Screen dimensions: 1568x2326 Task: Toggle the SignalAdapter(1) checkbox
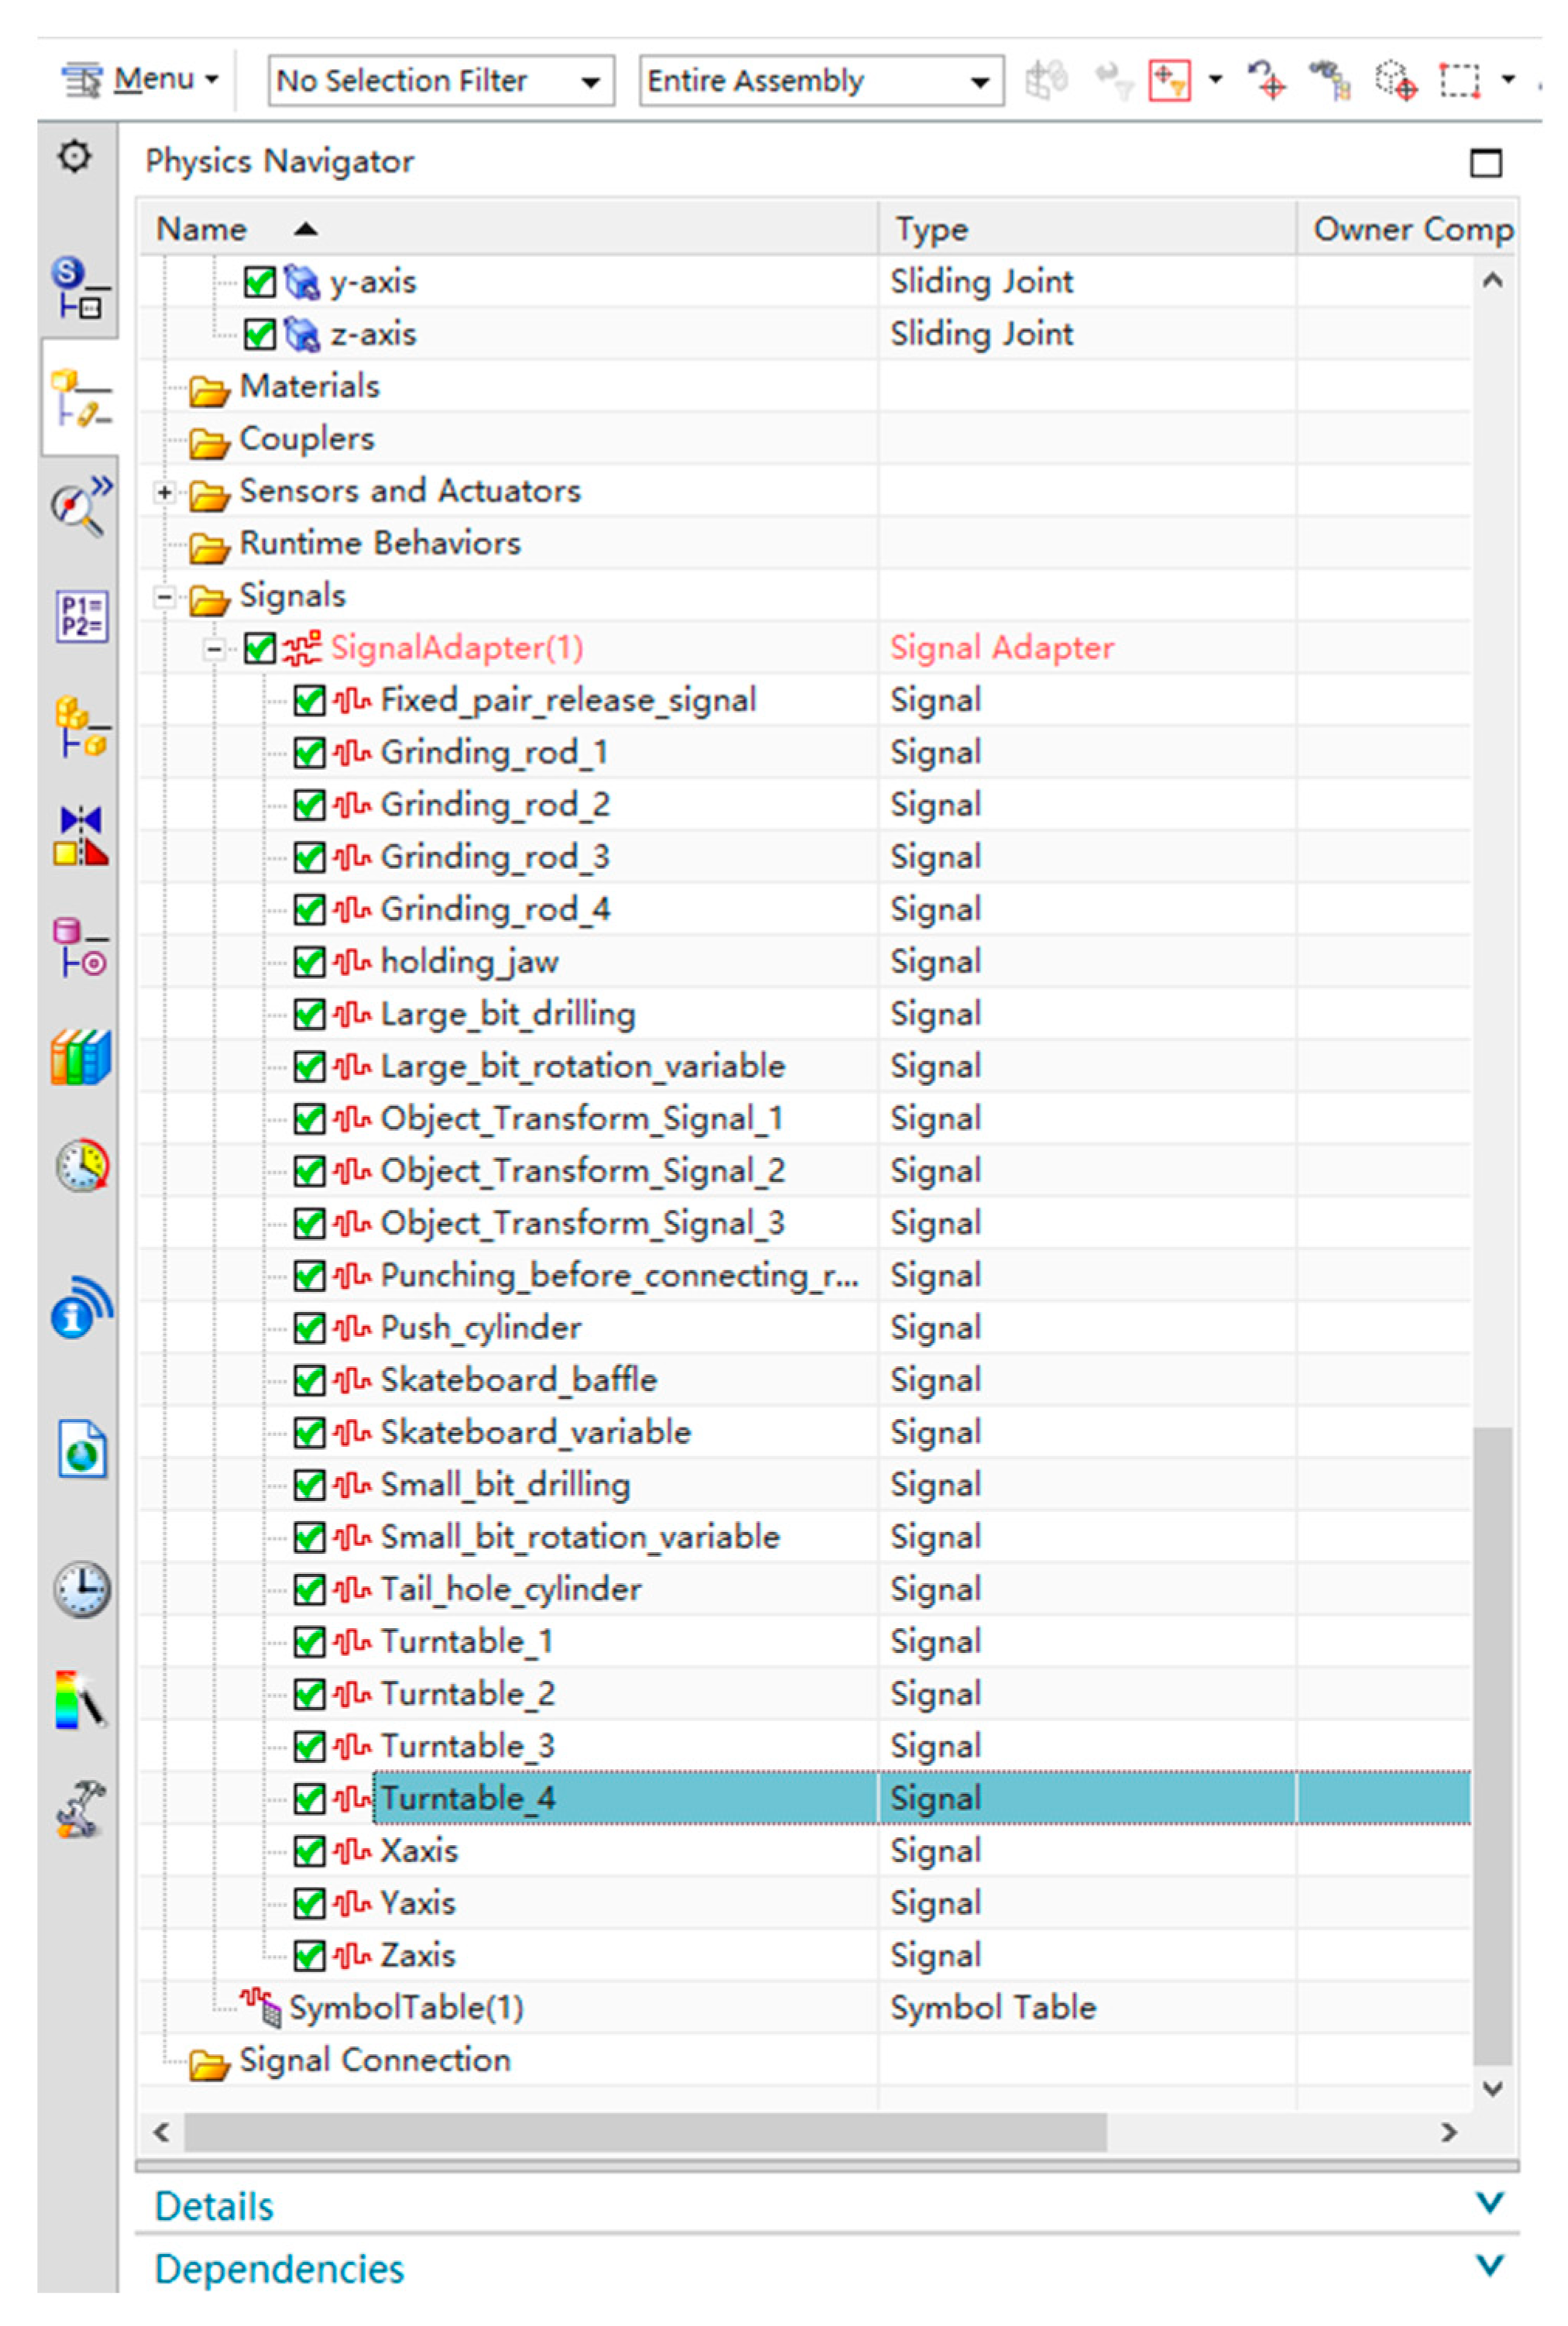pos(260,648)
